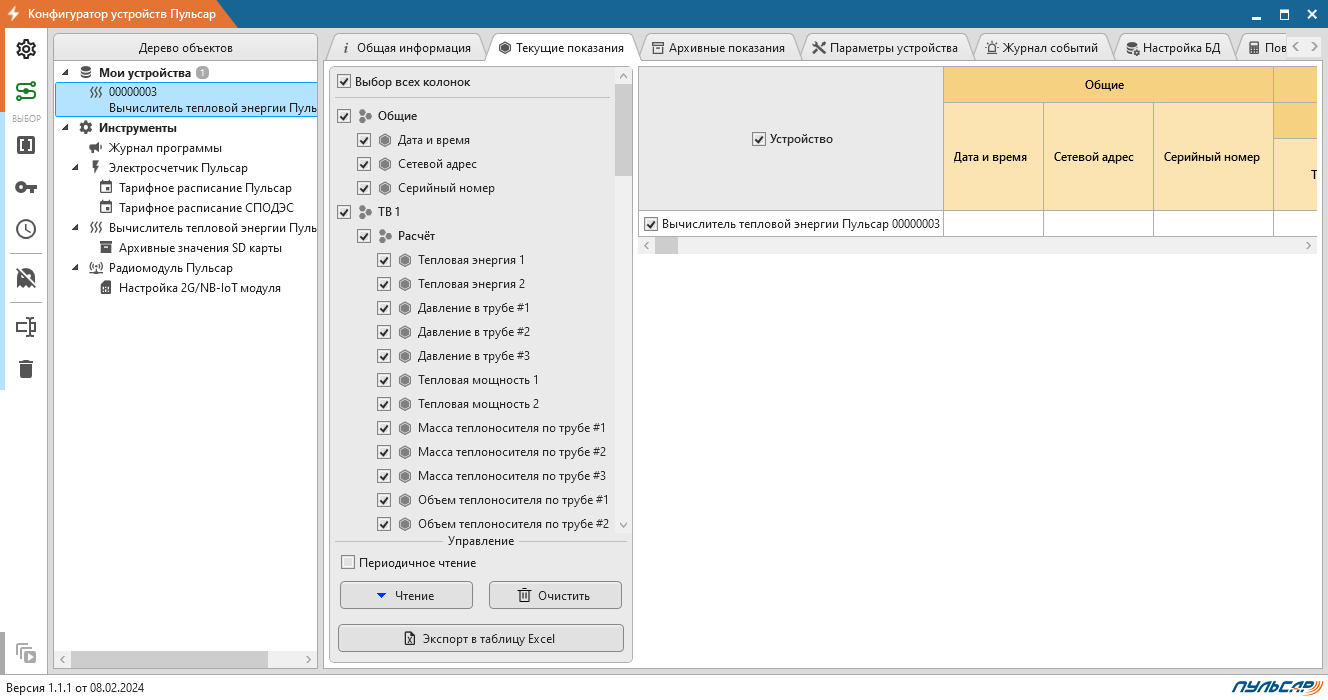Open the Журнал событий tab

[x=1041, y=47]
